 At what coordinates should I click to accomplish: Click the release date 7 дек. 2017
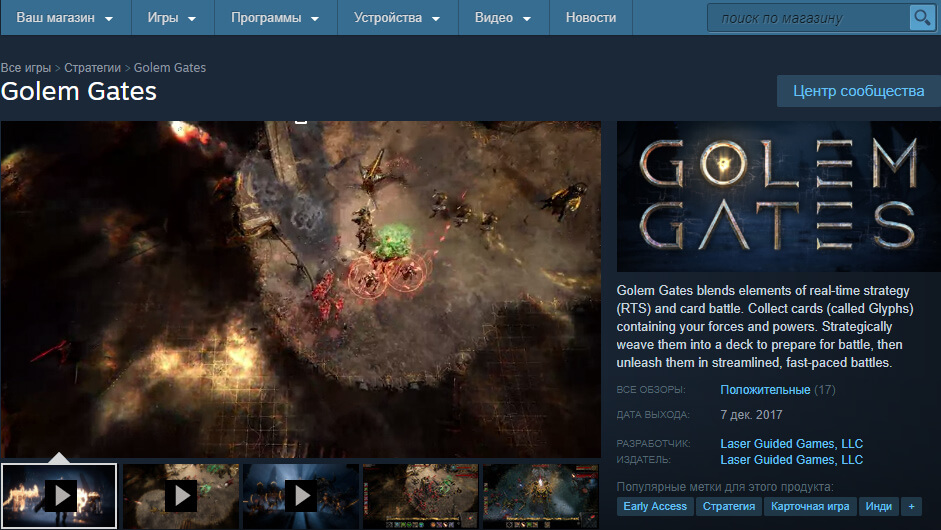tap(751, 415)
